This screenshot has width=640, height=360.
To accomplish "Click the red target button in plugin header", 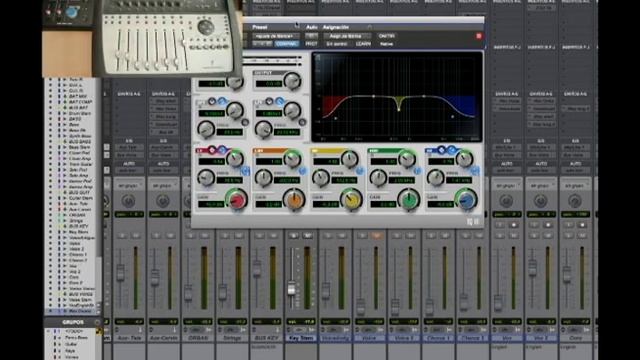I will click(x=479, y=36).
